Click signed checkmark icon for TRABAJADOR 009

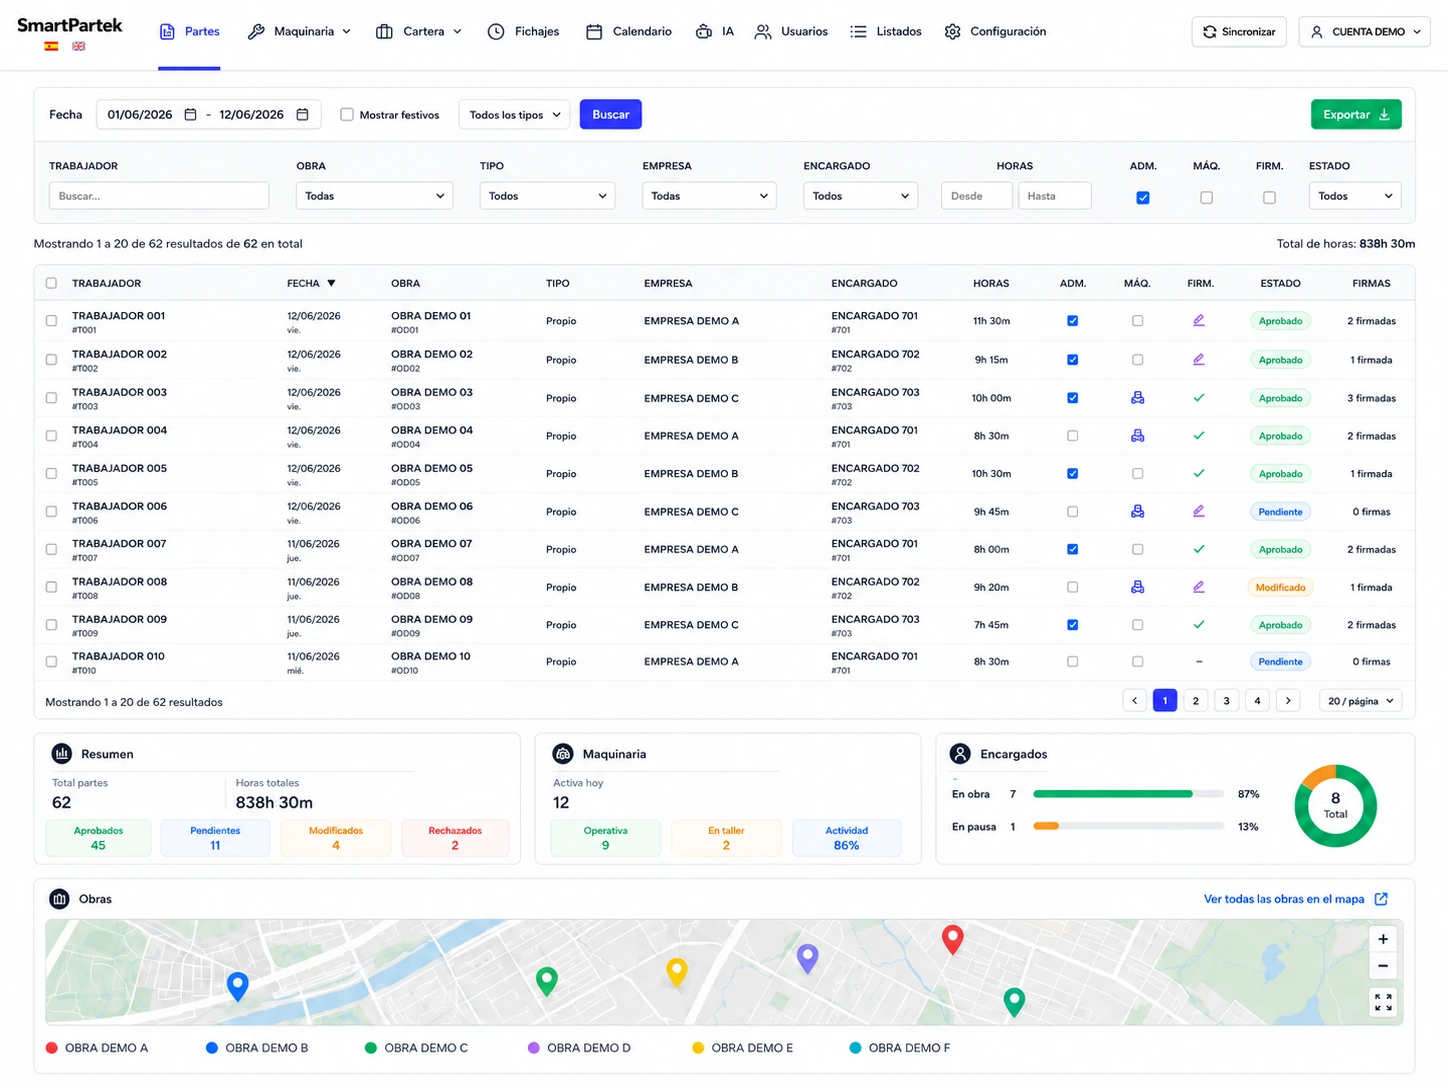point(1199,625)
